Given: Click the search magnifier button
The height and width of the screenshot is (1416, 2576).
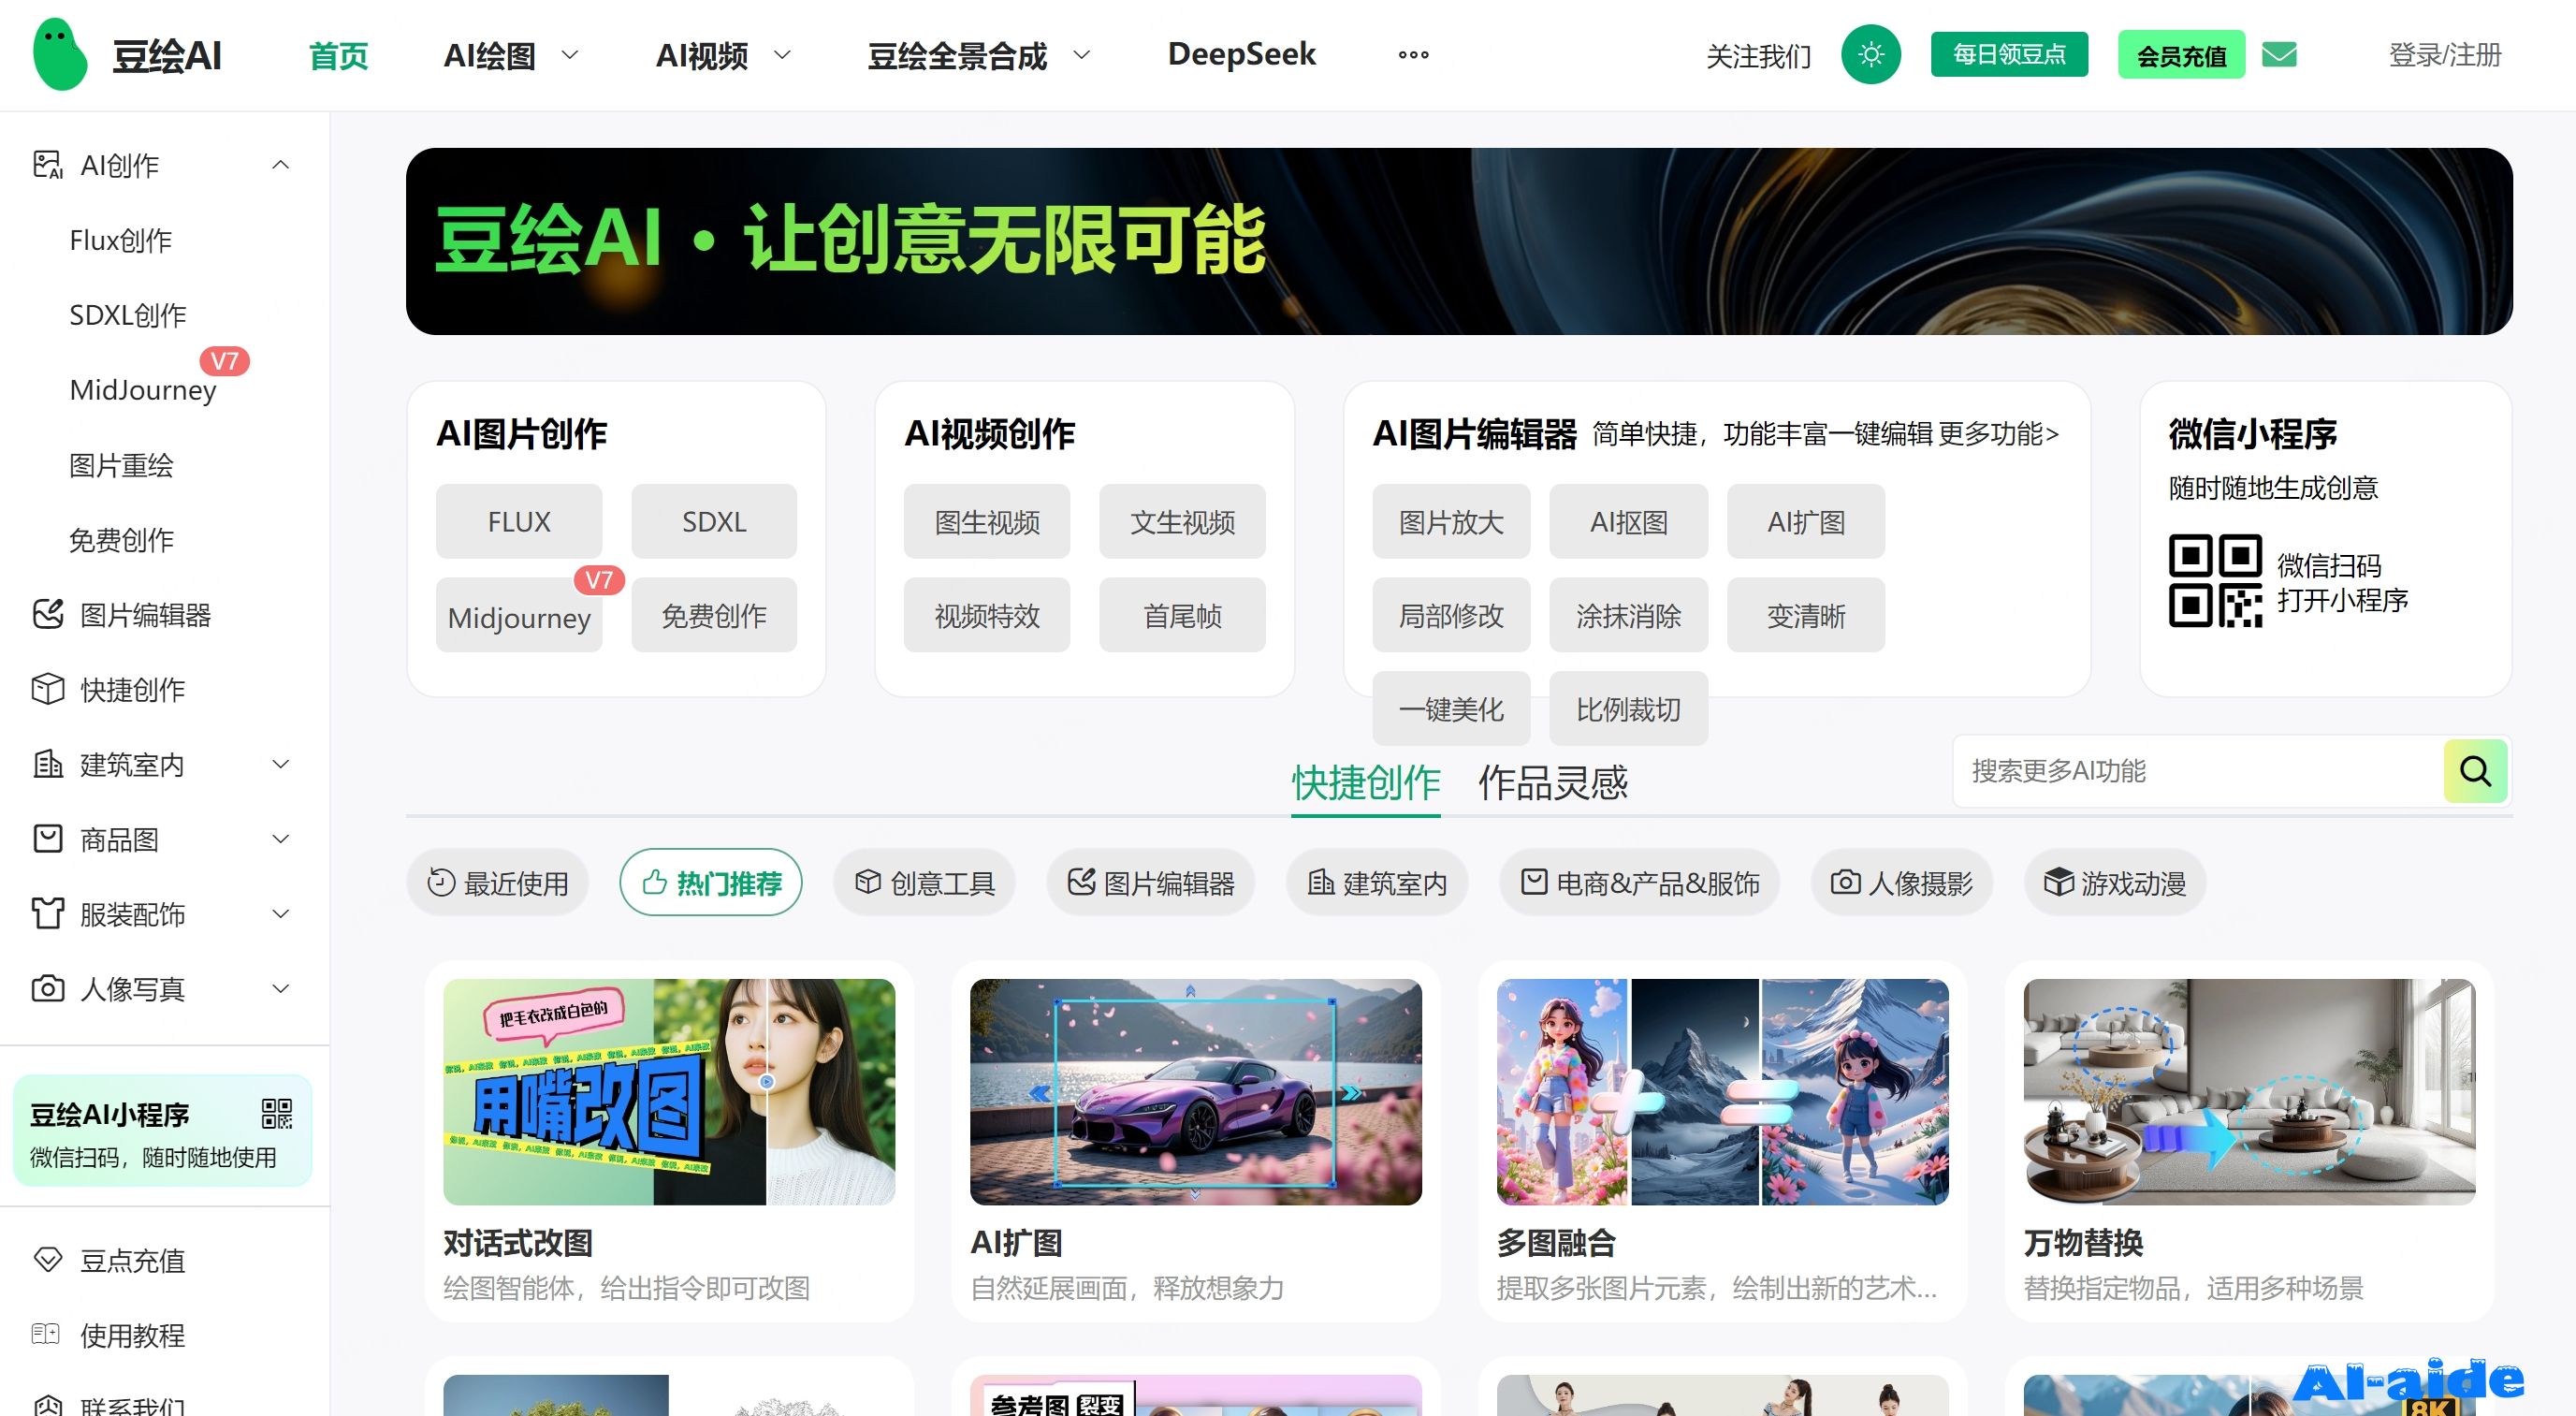Looking at the screenshot, I should pyautogui.click(x=2475, y=771).
